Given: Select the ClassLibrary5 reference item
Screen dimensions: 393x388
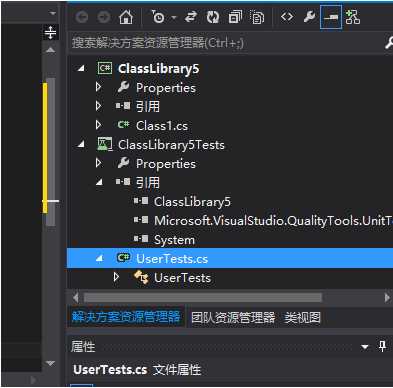Looking at the screenshot, I should [192, 202].
